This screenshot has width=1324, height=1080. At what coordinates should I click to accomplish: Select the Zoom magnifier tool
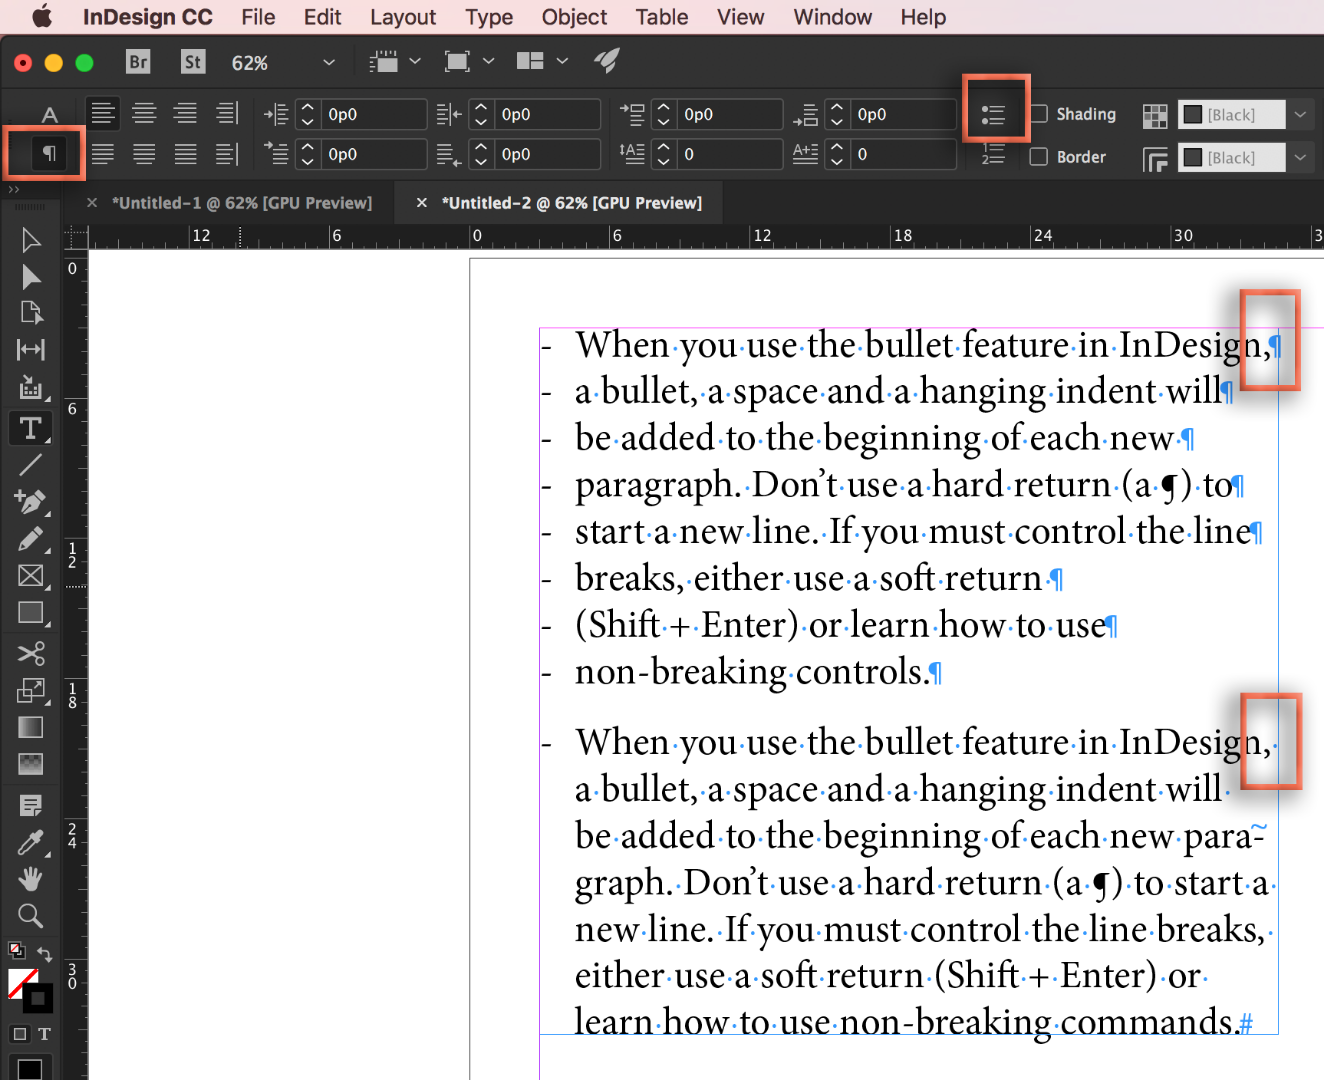(31, 916)
